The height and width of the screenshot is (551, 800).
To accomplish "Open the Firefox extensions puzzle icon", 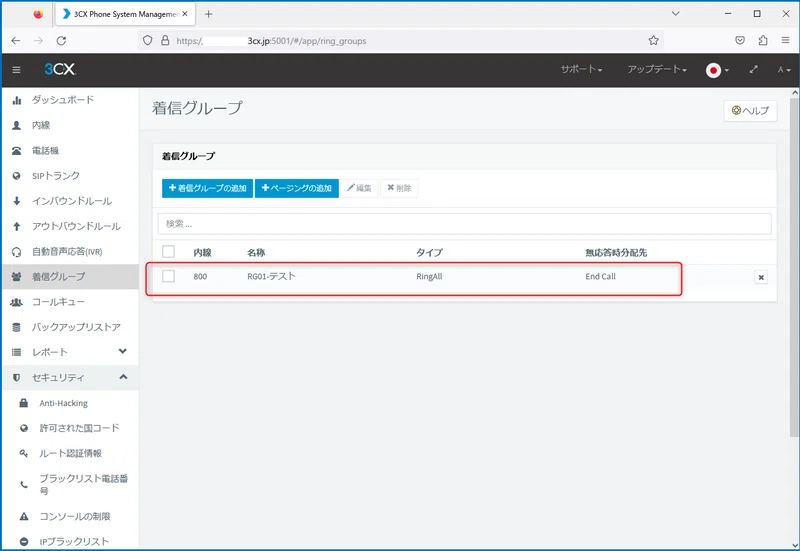I will point(763,41).
